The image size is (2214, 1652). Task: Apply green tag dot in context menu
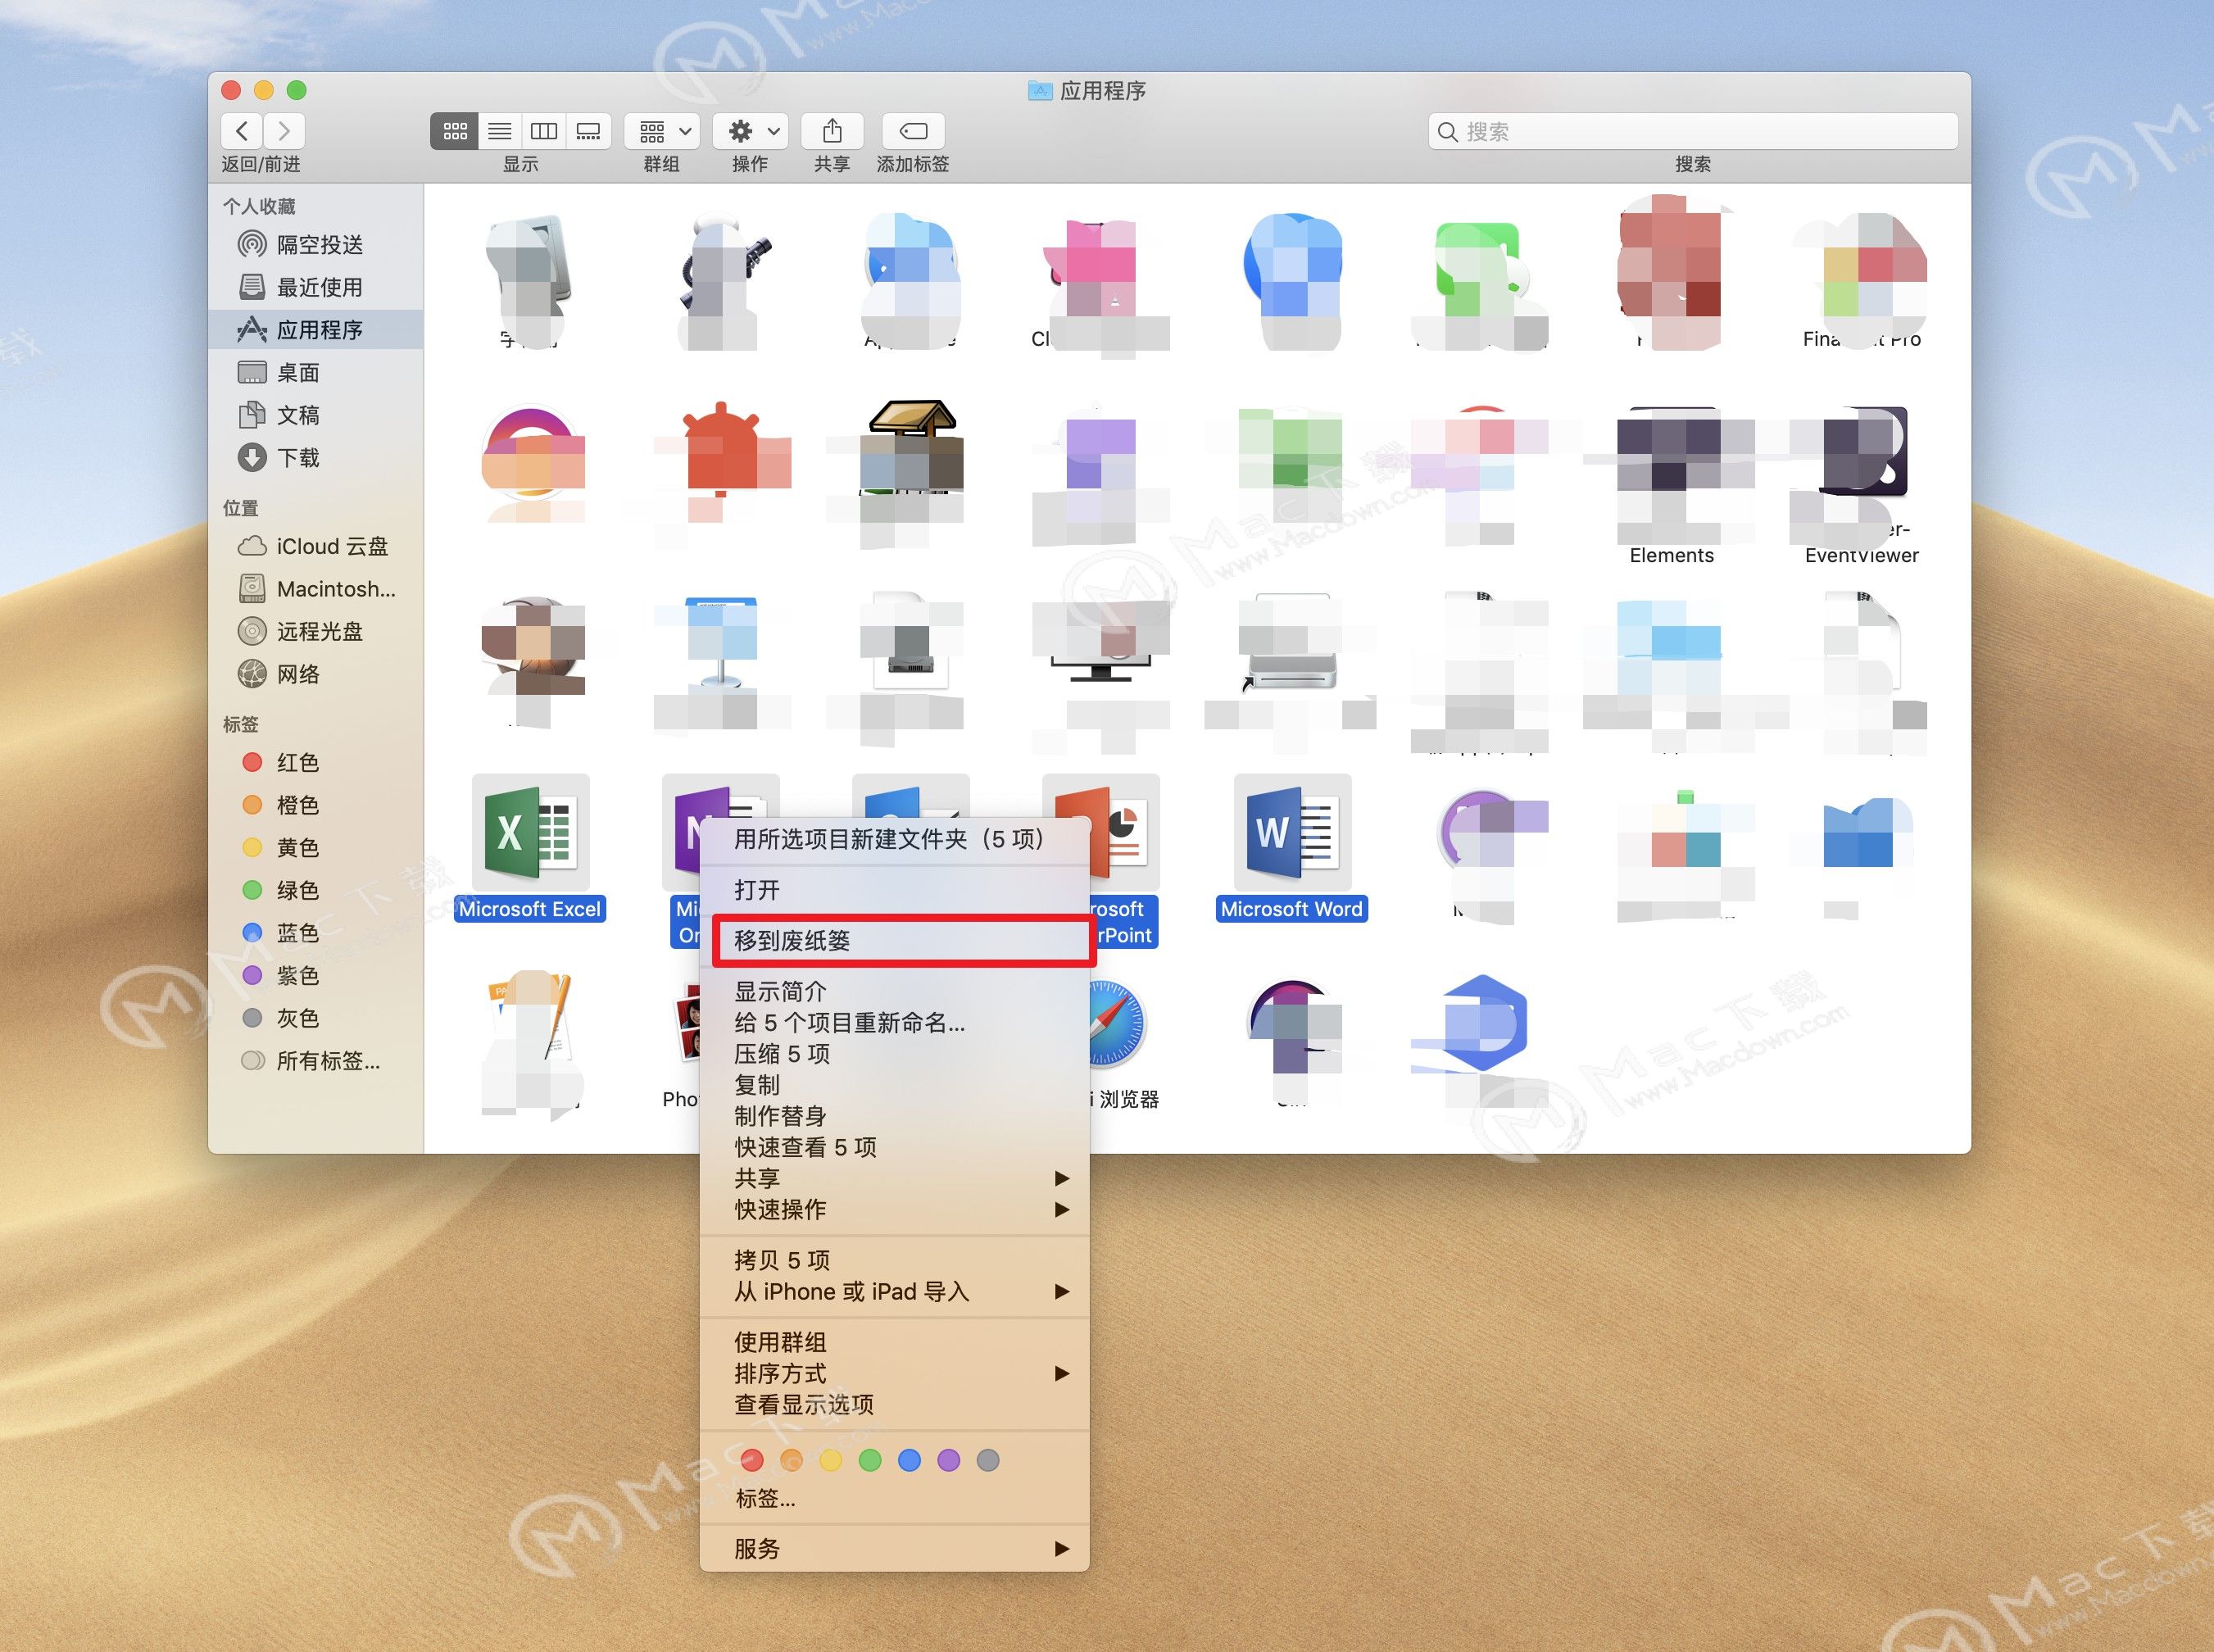point(870,1460)
